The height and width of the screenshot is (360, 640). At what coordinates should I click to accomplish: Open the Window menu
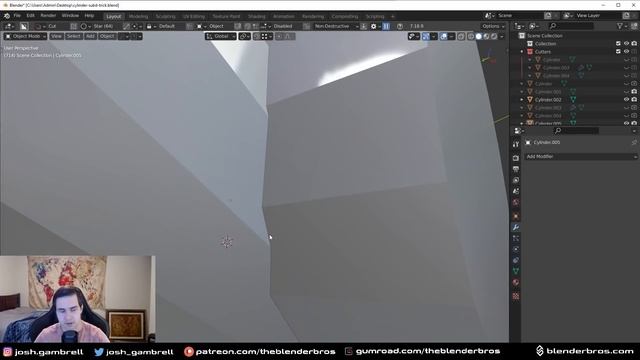pyautogui.click(x=70, y=16)
